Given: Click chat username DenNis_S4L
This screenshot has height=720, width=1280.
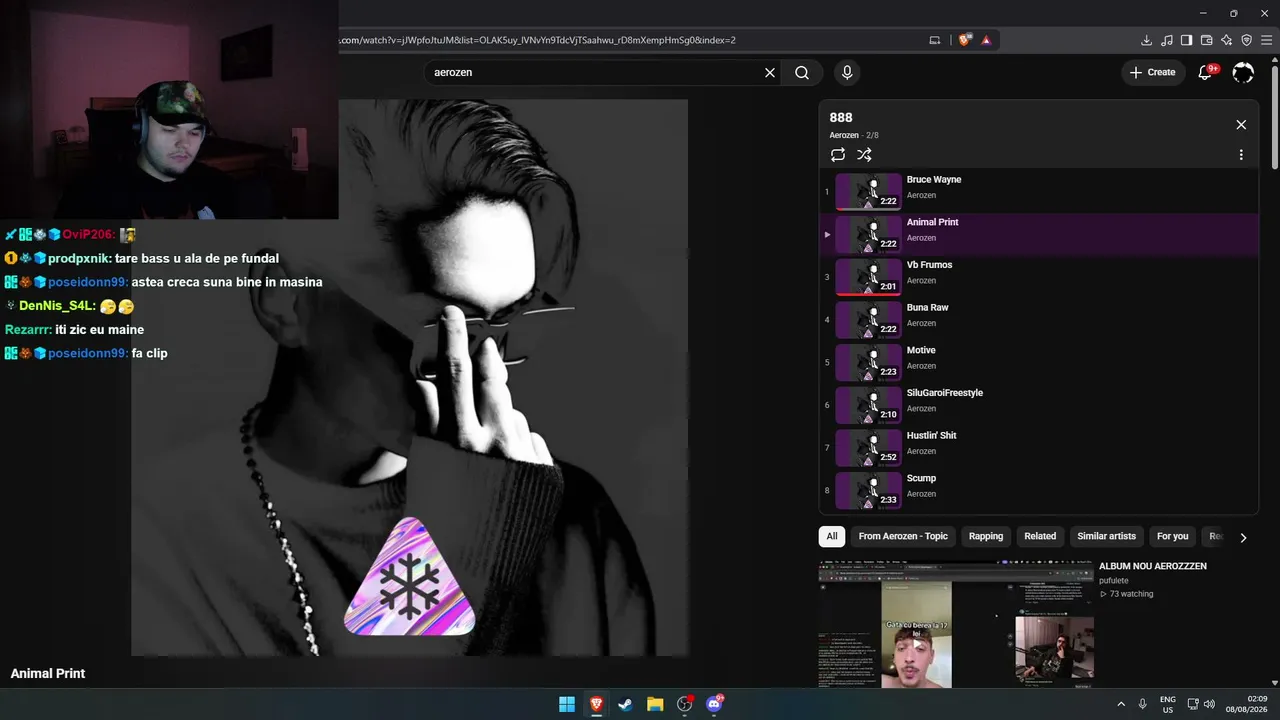Looking at the screenshot, I should pos(57,306).
